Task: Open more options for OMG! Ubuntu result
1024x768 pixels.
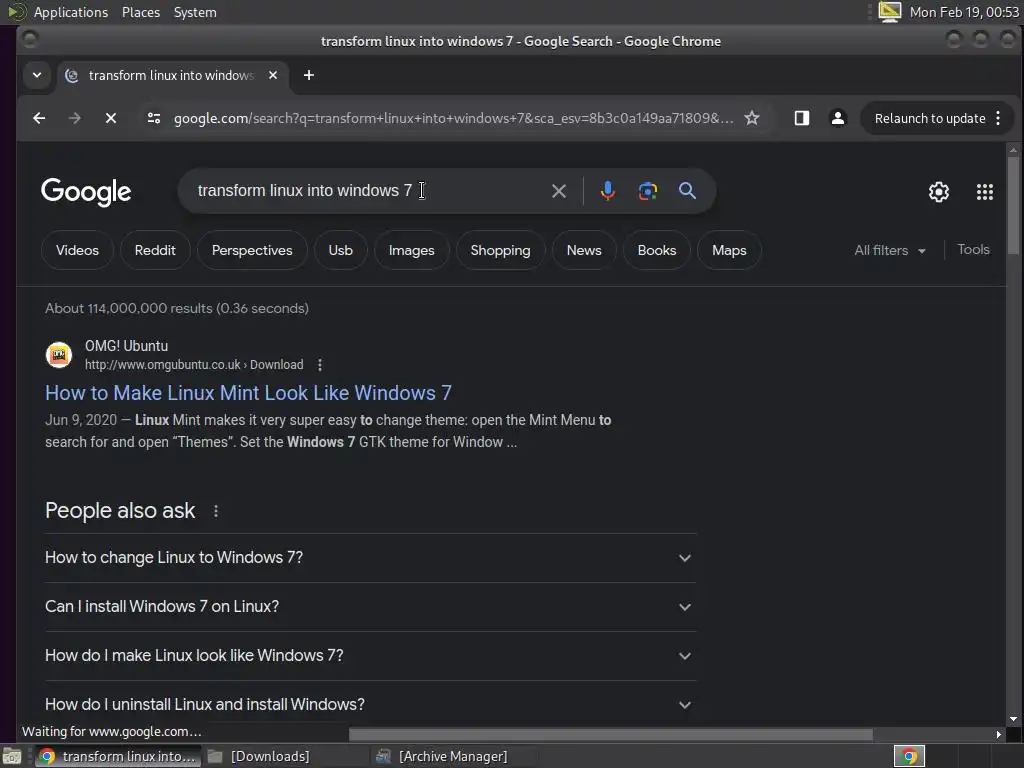Action: 320,365
